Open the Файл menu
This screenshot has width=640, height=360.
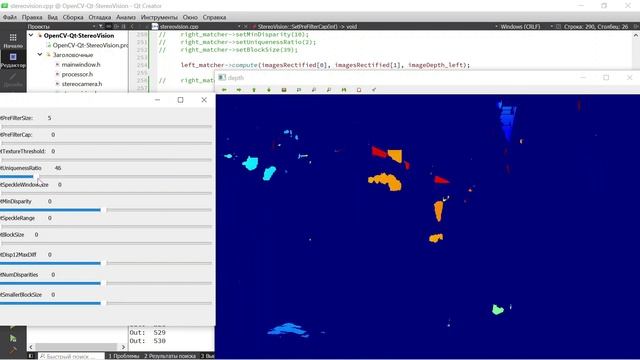pyautogui.click(x=9, y=17)
